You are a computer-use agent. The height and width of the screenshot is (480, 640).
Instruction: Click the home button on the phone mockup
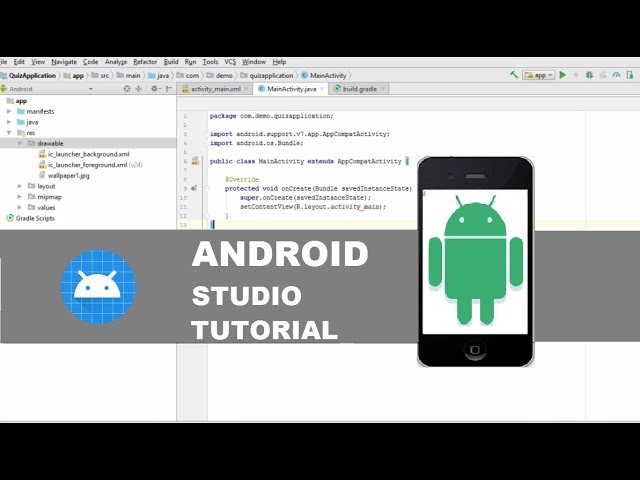click(x=475, y=350)
